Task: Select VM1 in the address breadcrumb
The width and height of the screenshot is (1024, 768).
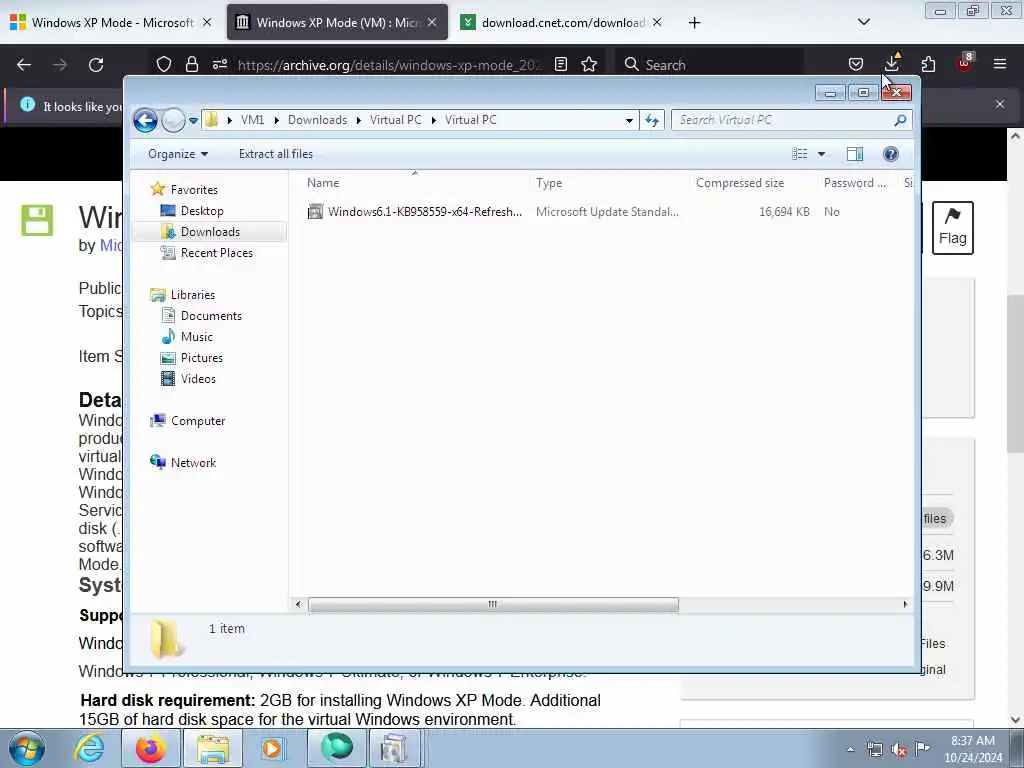Action: tap(252, 120)
